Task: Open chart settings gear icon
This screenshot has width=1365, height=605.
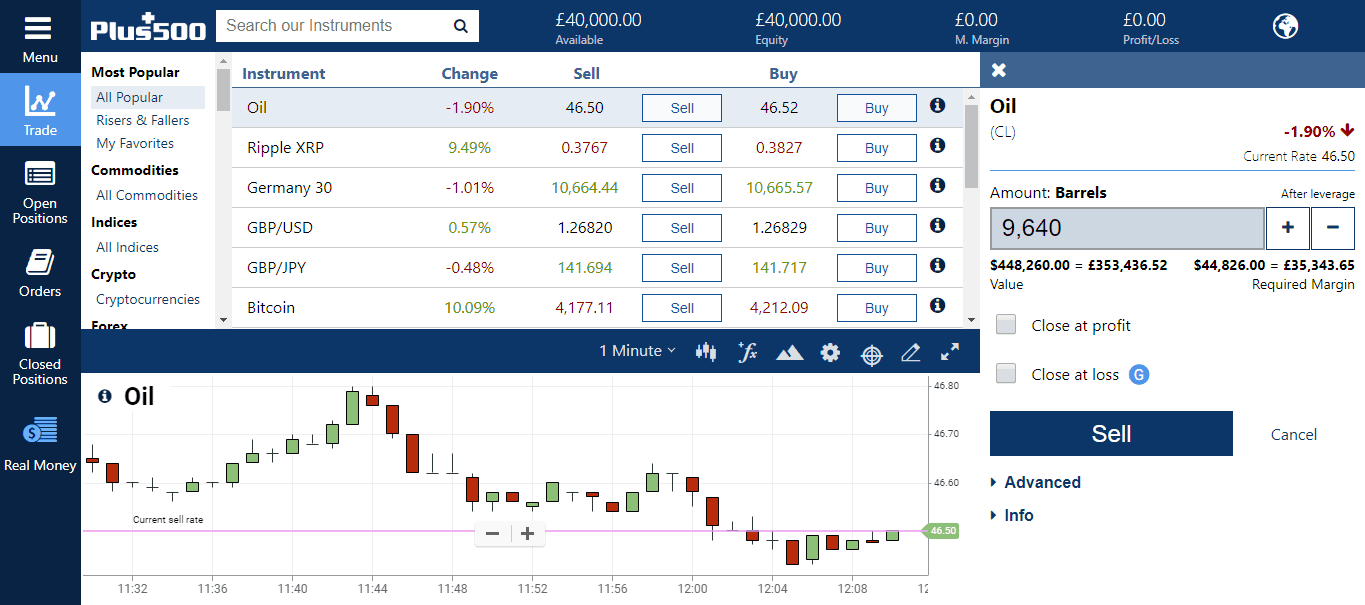Action: click(x=830, y=352)
